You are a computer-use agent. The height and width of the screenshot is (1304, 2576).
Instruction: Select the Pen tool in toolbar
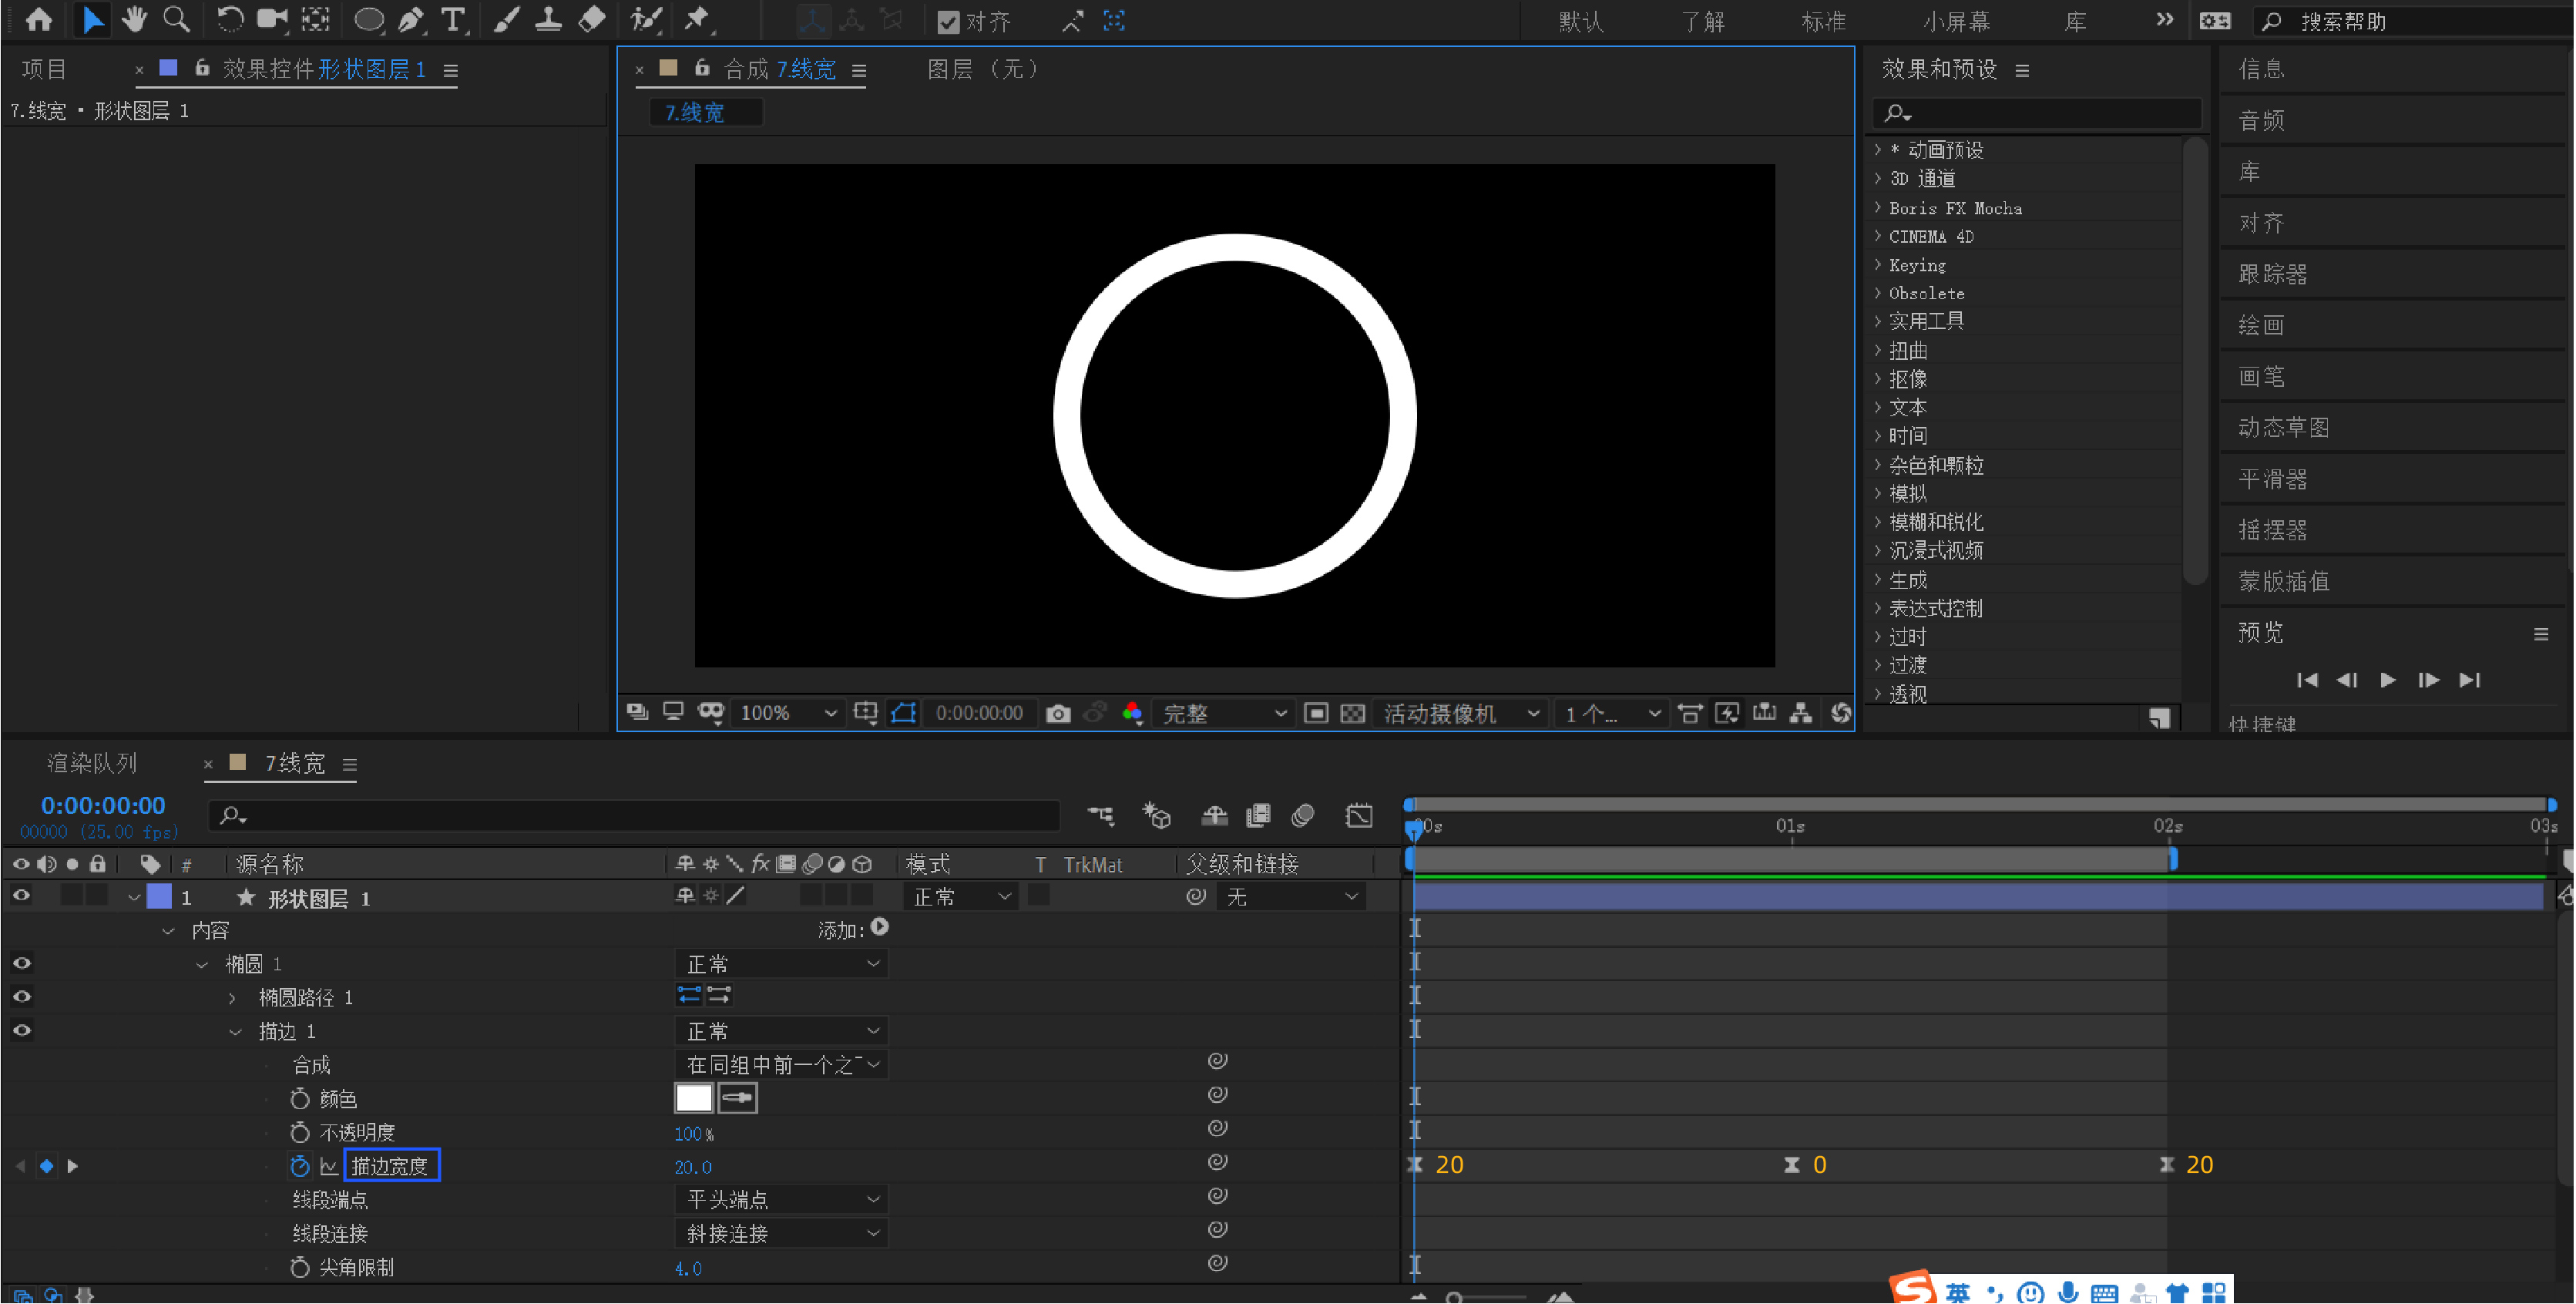click(411, 20)
